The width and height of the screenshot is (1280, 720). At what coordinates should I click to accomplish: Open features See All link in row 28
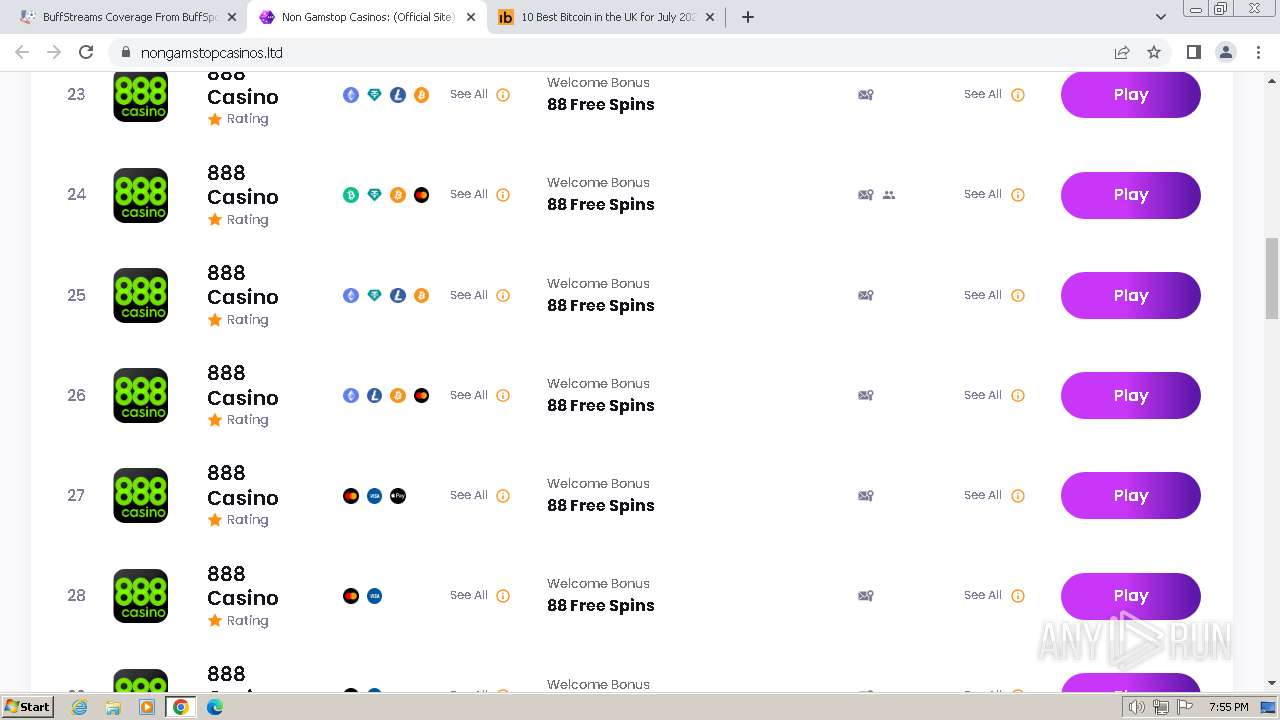(x=983, y=595)
